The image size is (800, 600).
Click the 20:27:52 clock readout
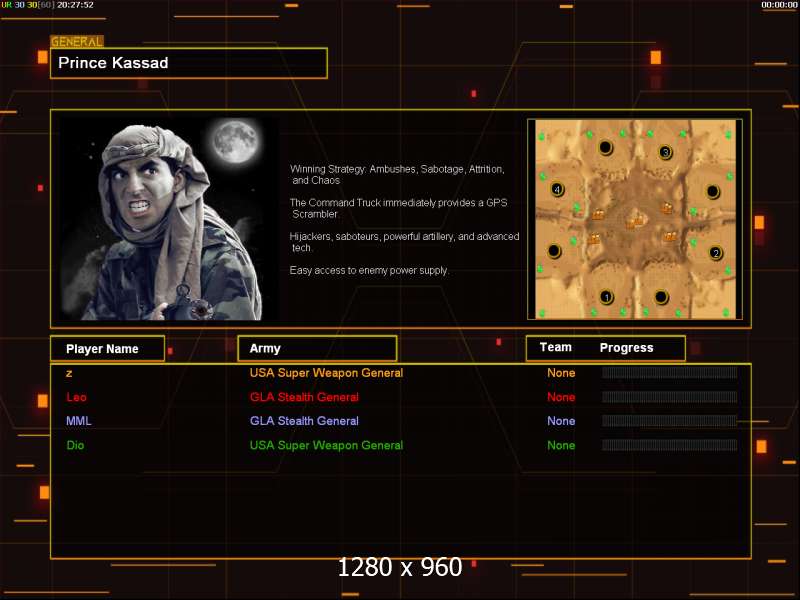coord(75,5)
